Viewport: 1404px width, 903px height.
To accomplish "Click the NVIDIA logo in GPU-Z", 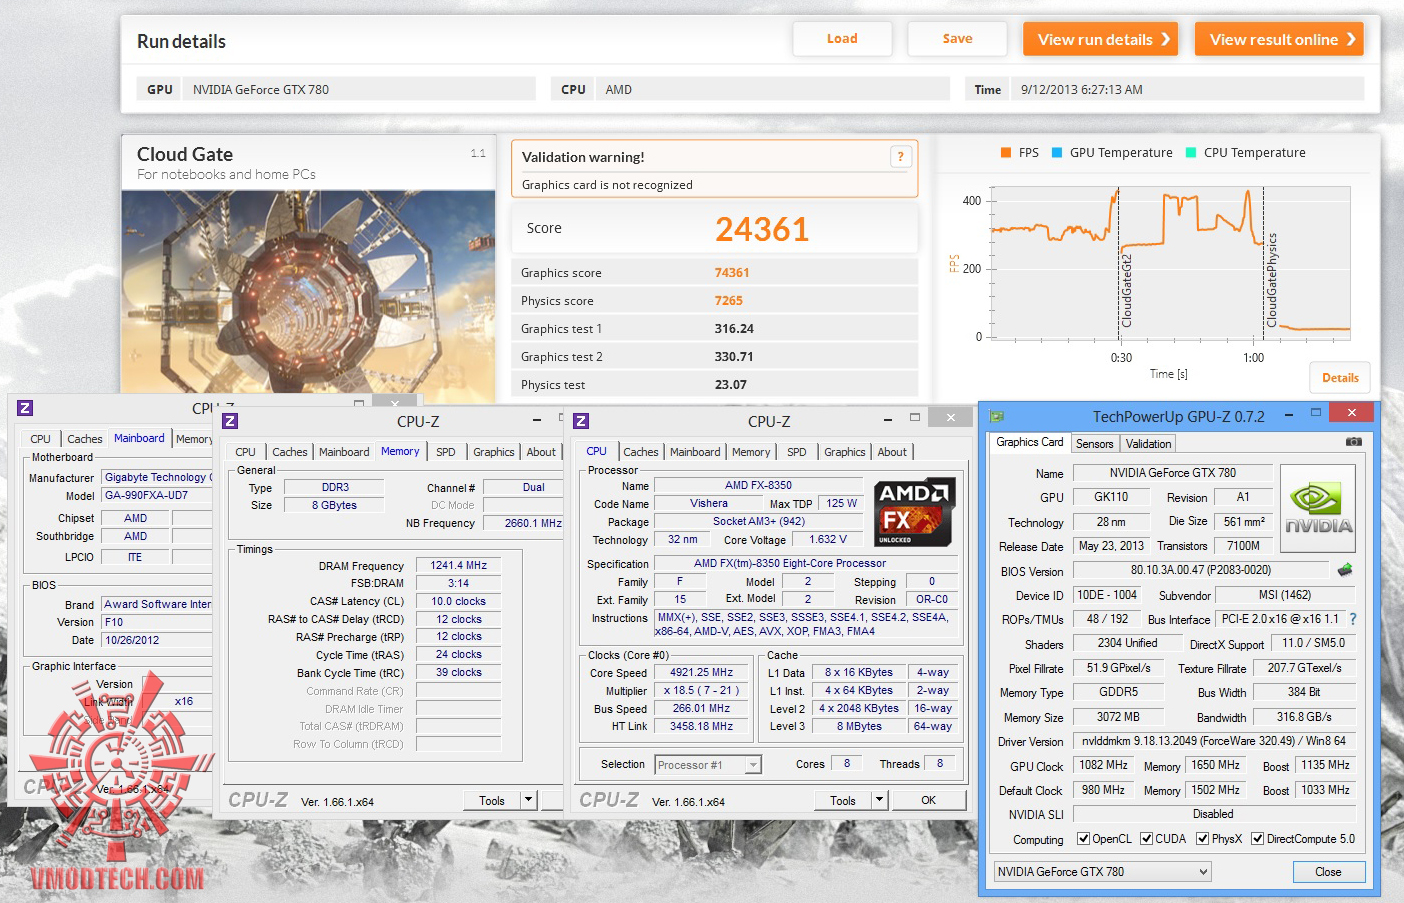I will 1318,508.
